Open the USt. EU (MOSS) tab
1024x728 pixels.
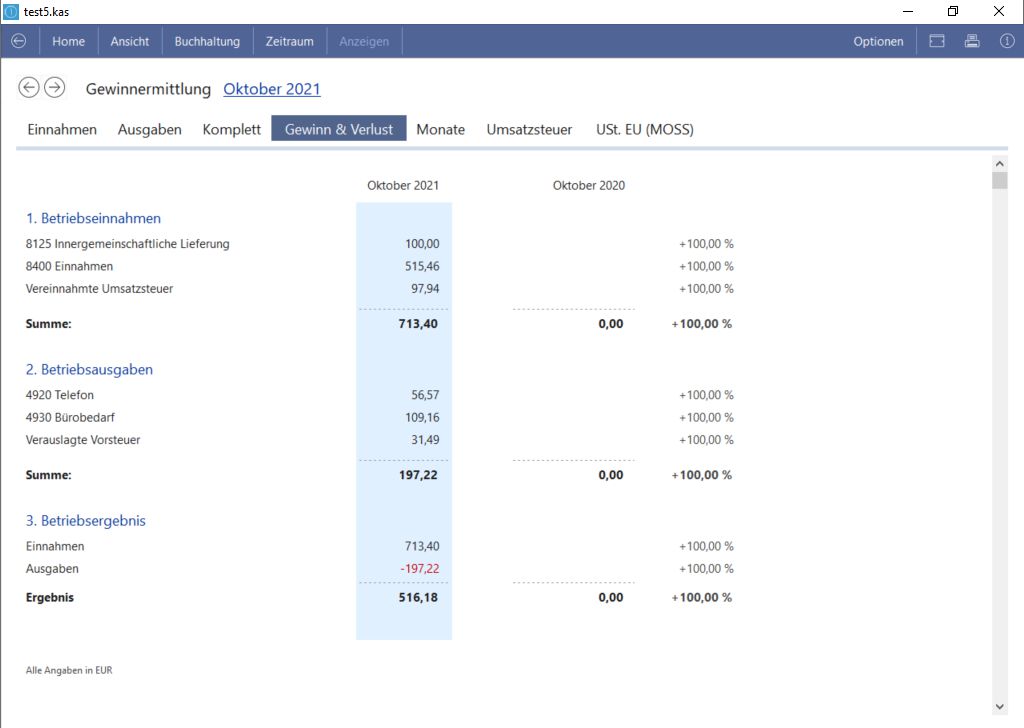645,129
